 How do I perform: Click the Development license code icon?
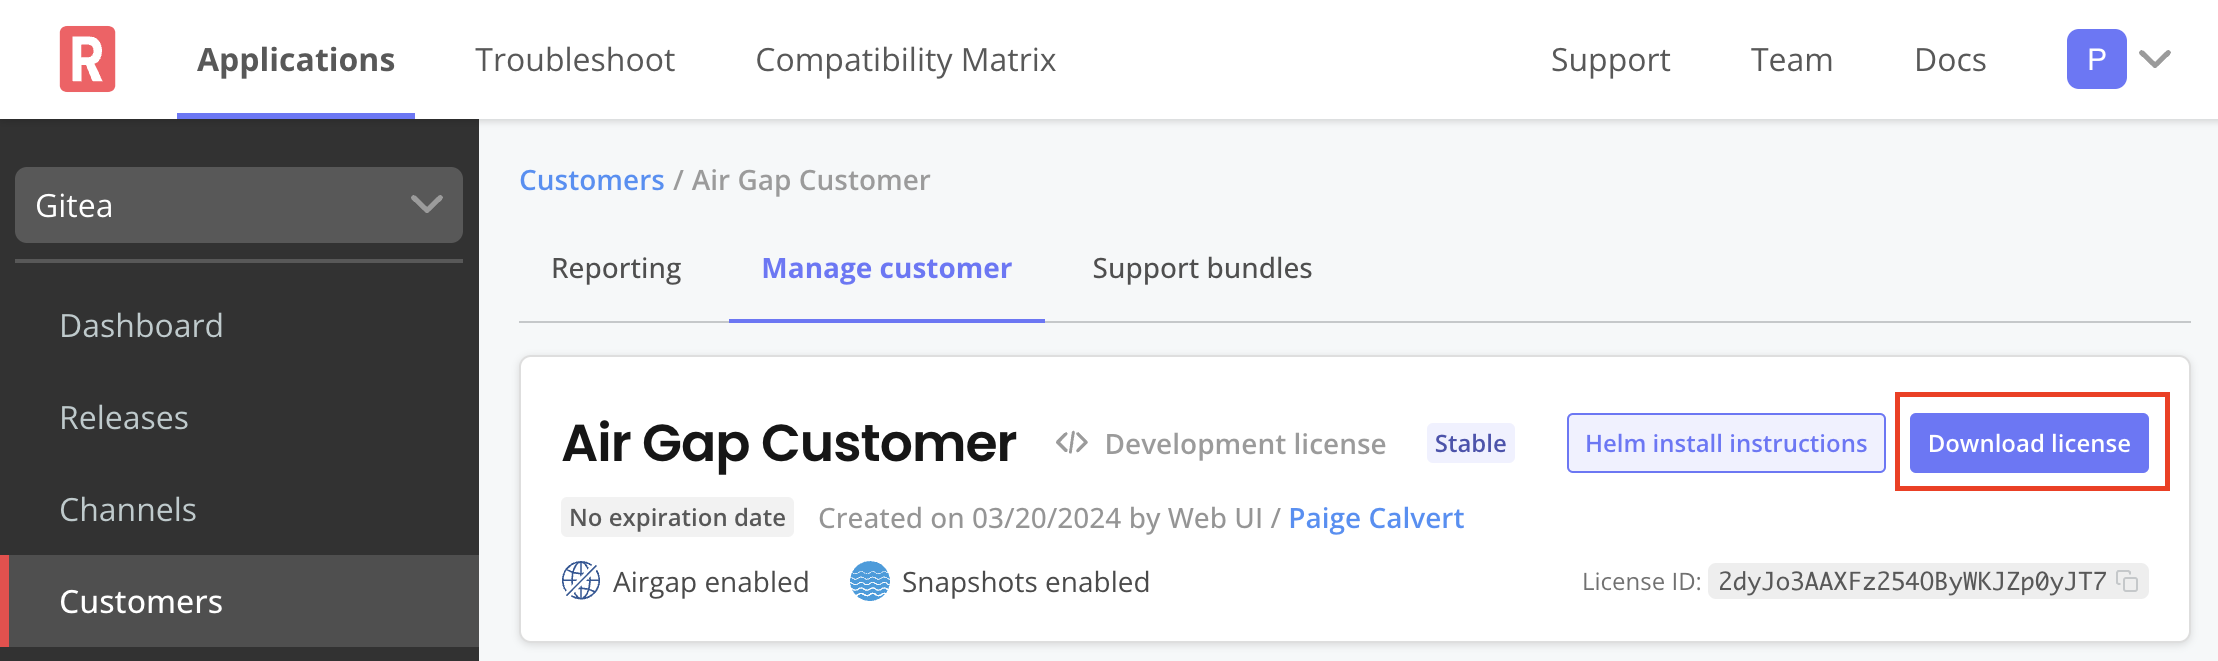click(1071, 443)
